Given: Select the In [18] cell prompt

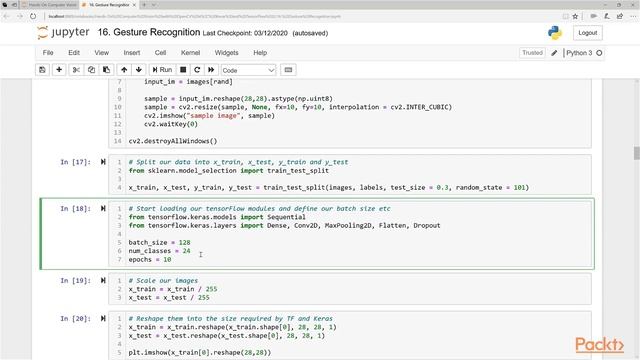Looking at the screenshot, I should point(76,209).
